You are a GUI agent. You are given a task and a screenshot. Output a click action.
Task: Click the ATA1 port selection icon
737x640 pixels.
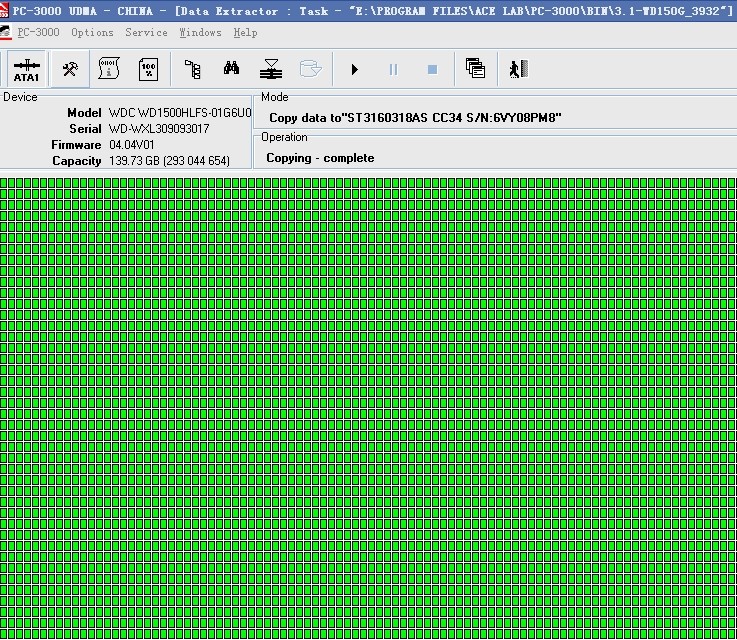coord(26,69)
